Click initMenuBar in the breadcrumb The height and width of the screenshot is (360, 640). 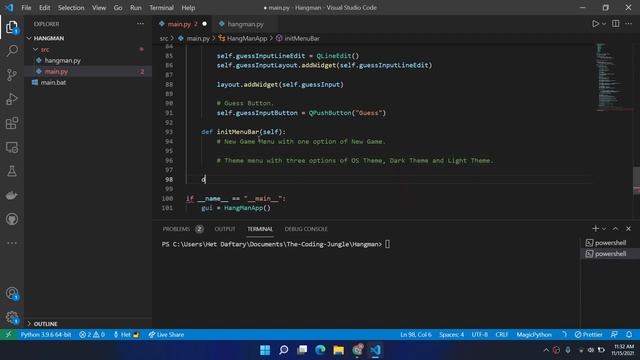[x=302, y=38]
